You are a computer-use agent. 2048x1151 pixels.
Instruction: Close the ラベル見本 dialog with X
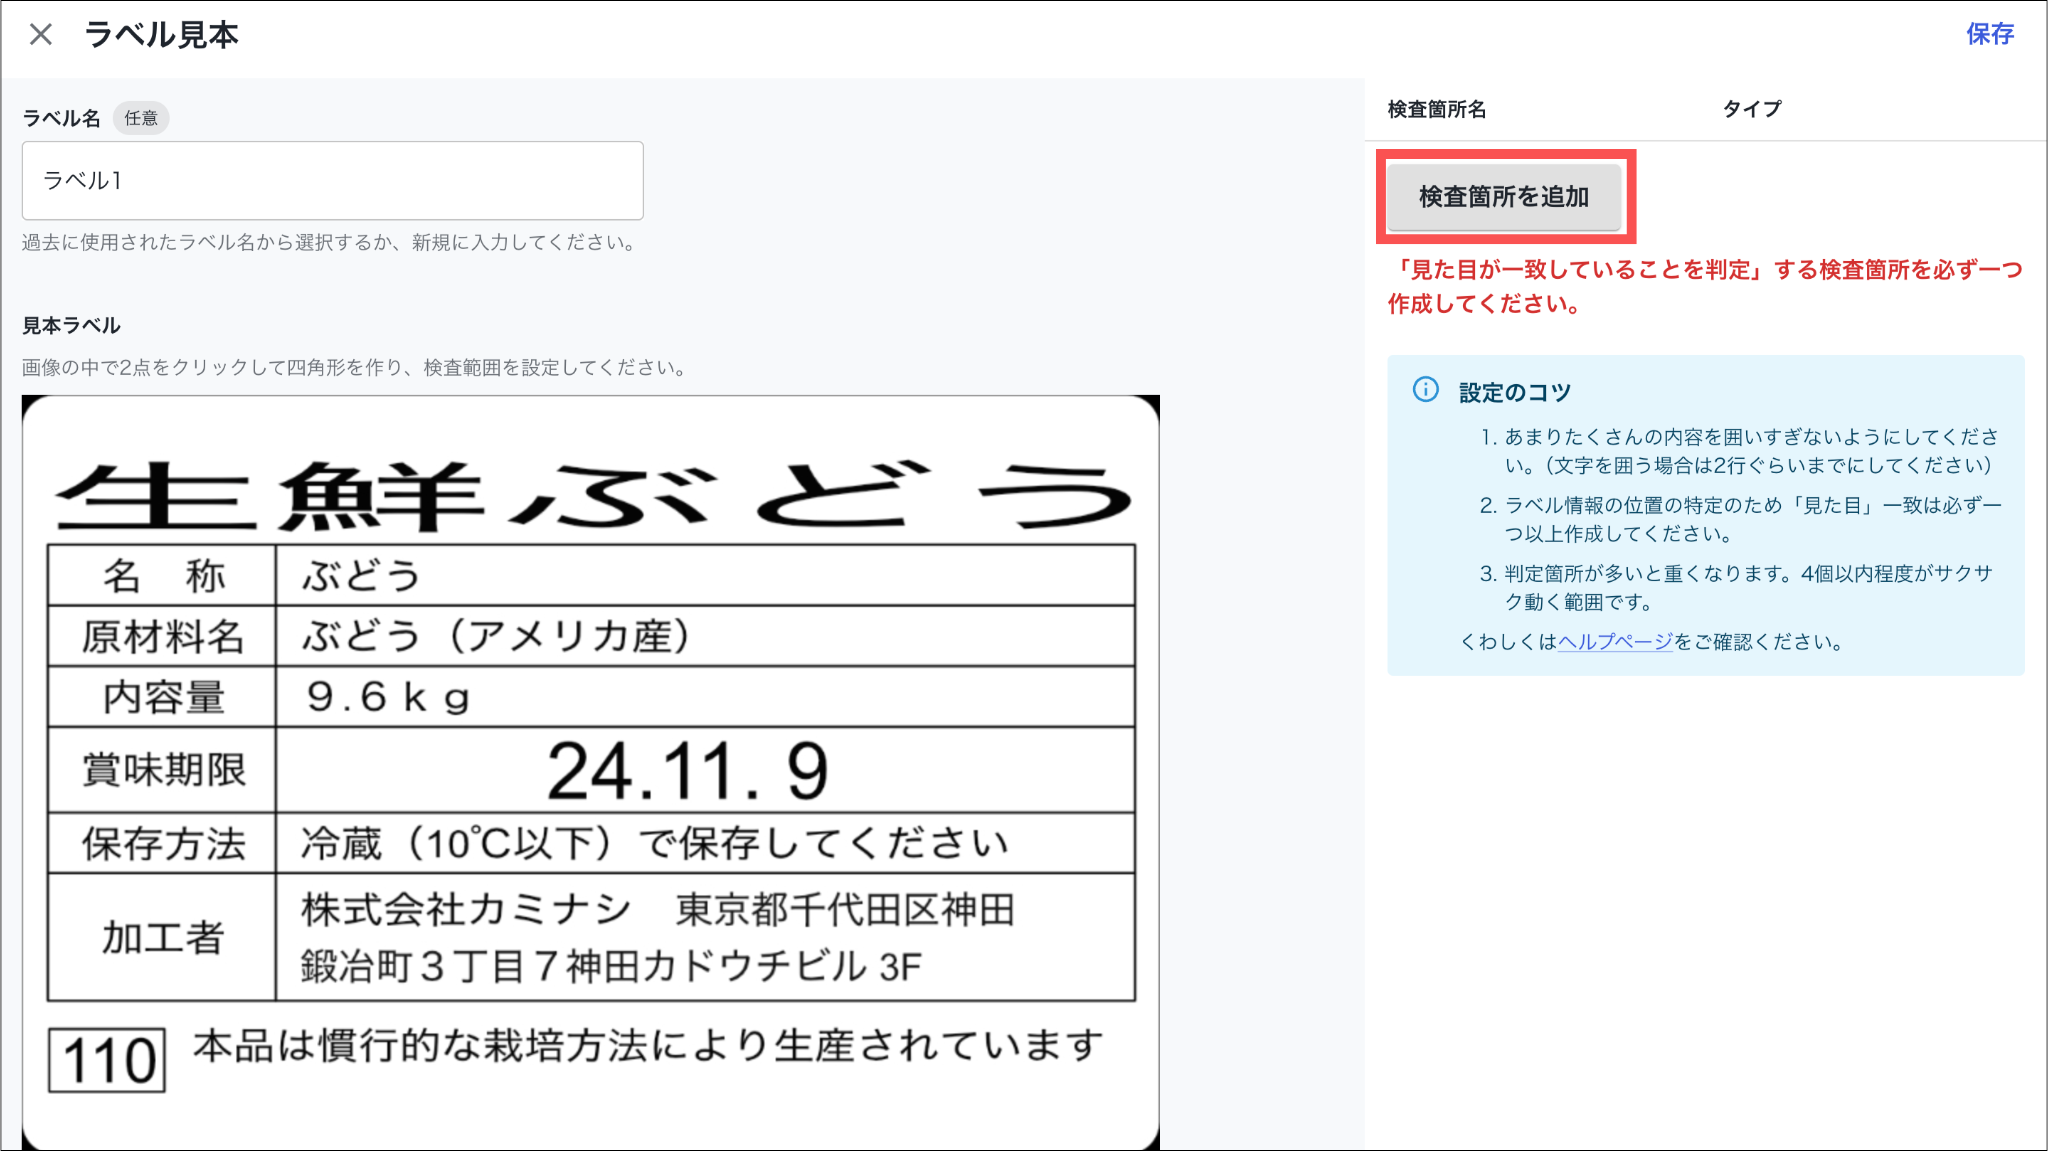[x=41, y=35]
